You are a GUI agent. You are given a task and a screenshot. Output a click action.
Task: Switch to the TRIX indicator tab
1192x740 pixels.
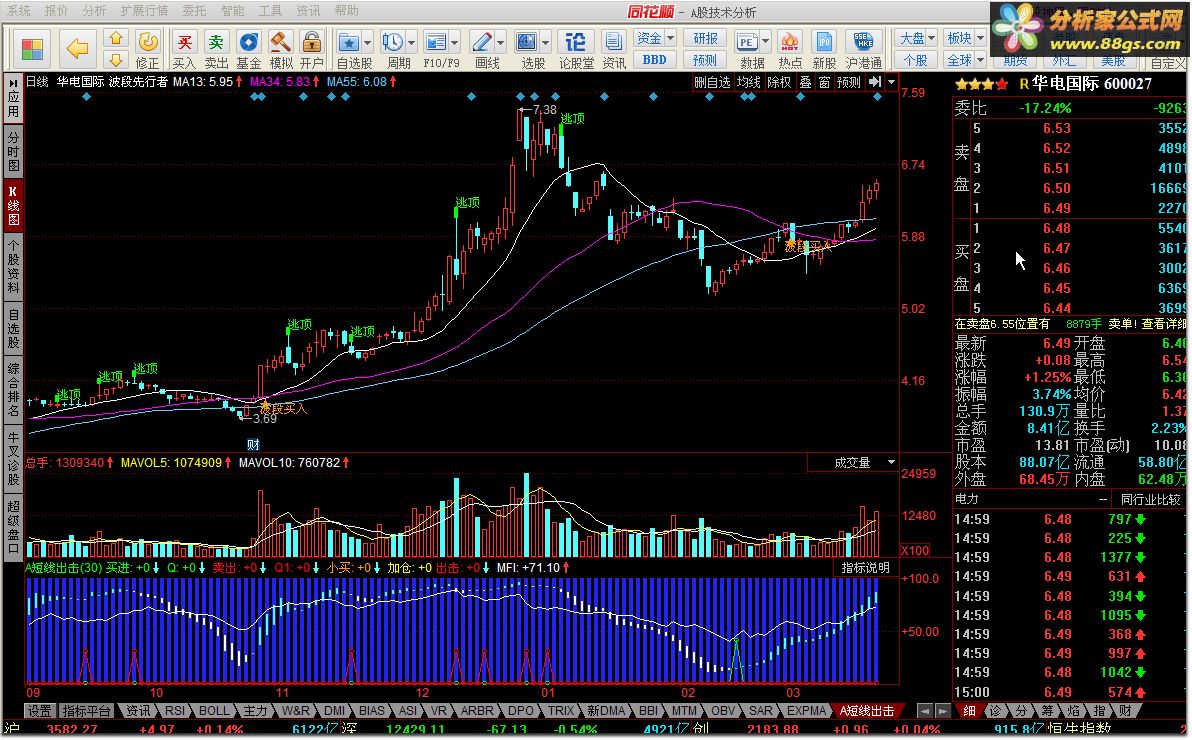pos(561,710)
